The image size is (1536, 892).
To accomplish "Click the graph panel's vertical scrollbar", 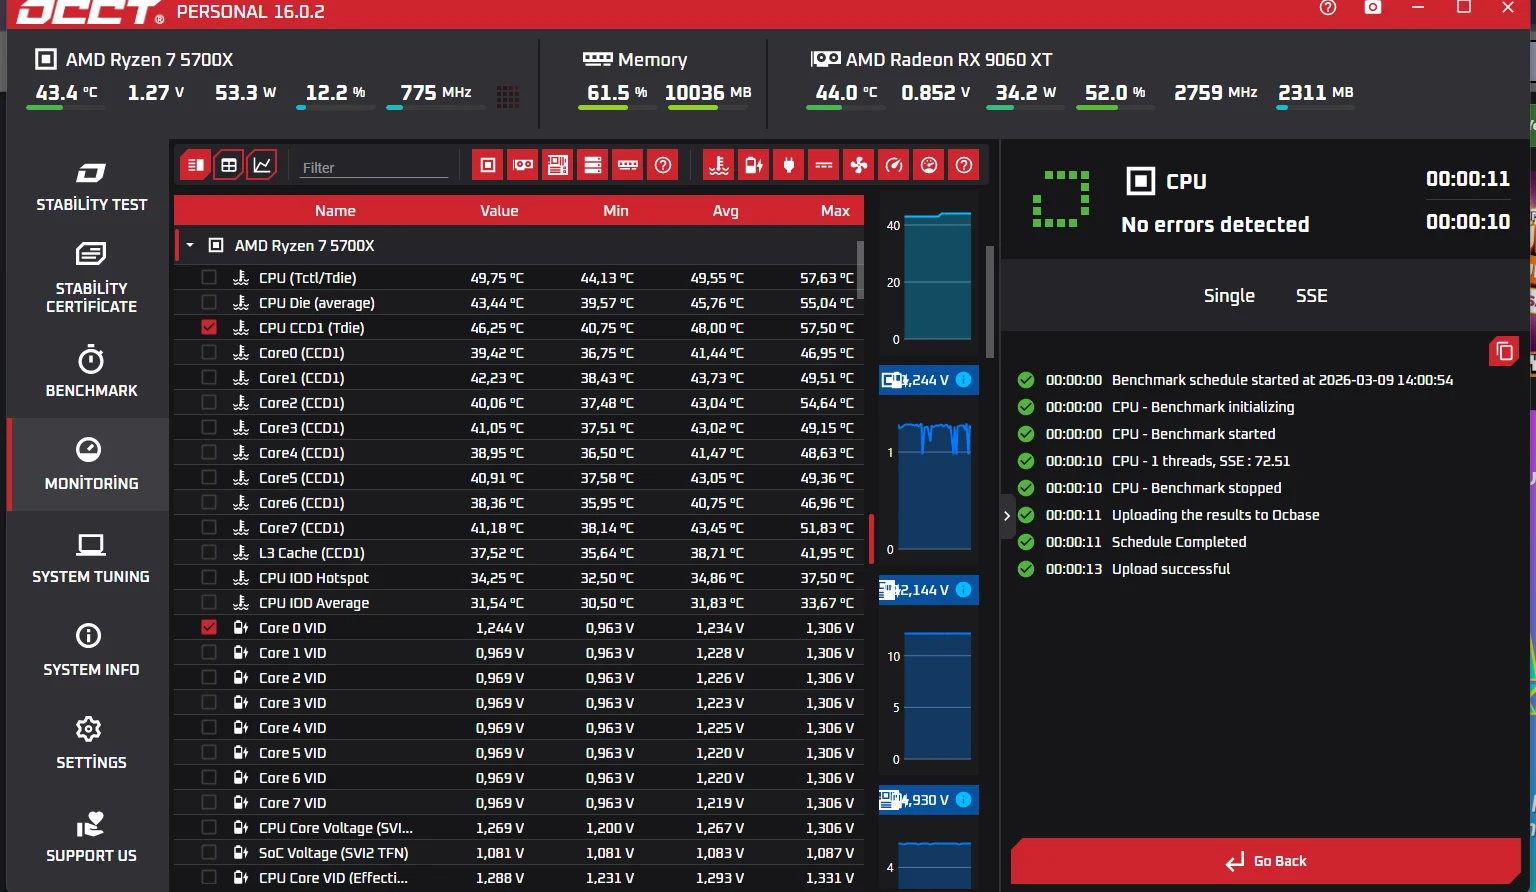I will click(x=990, y=302).
